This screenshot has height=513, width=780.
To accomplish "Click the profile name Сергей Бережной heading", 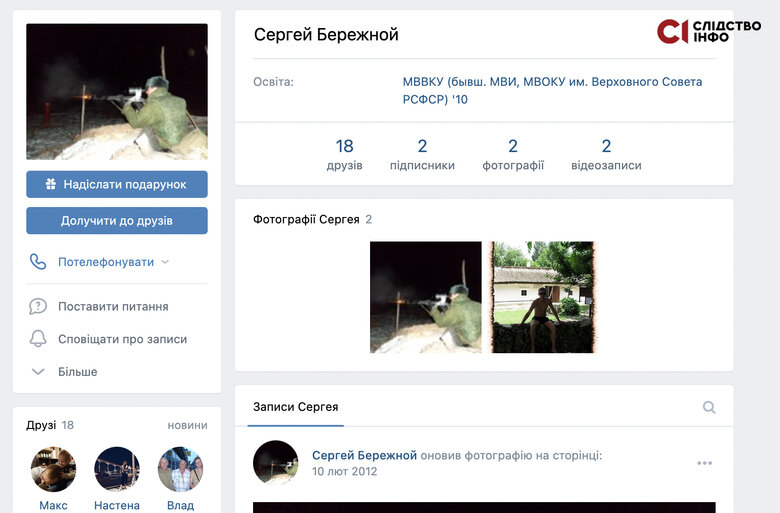I will pyautogui.click(x=326, y=35).
